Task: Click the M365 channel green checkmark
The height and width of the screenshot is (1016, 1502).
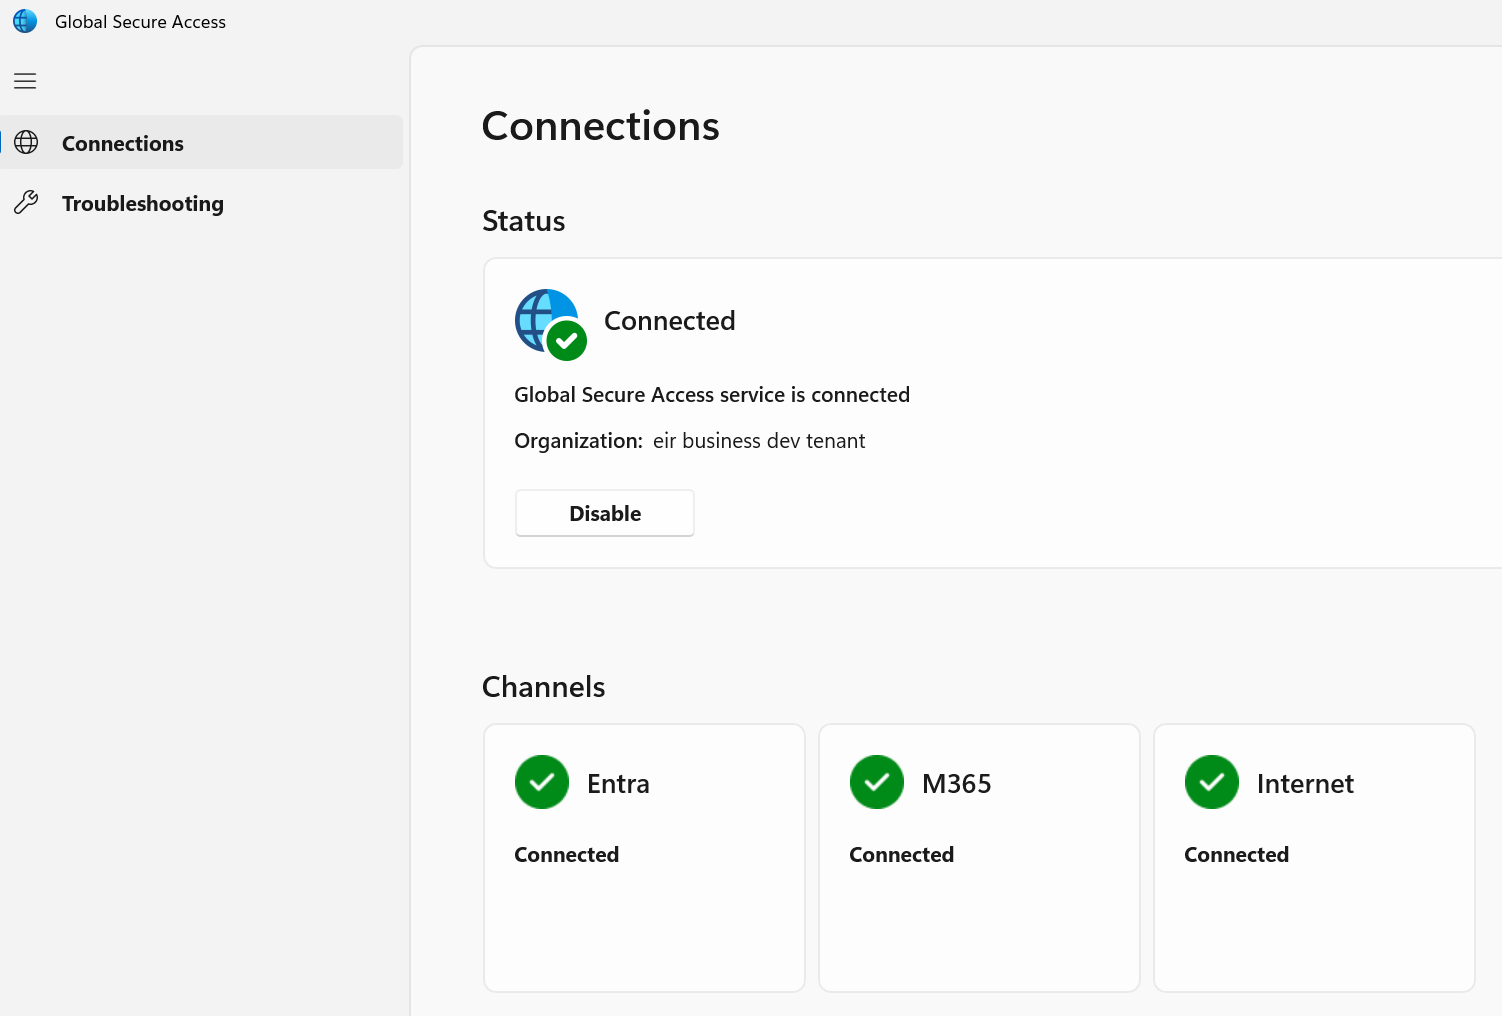Action: pos(877,782)
